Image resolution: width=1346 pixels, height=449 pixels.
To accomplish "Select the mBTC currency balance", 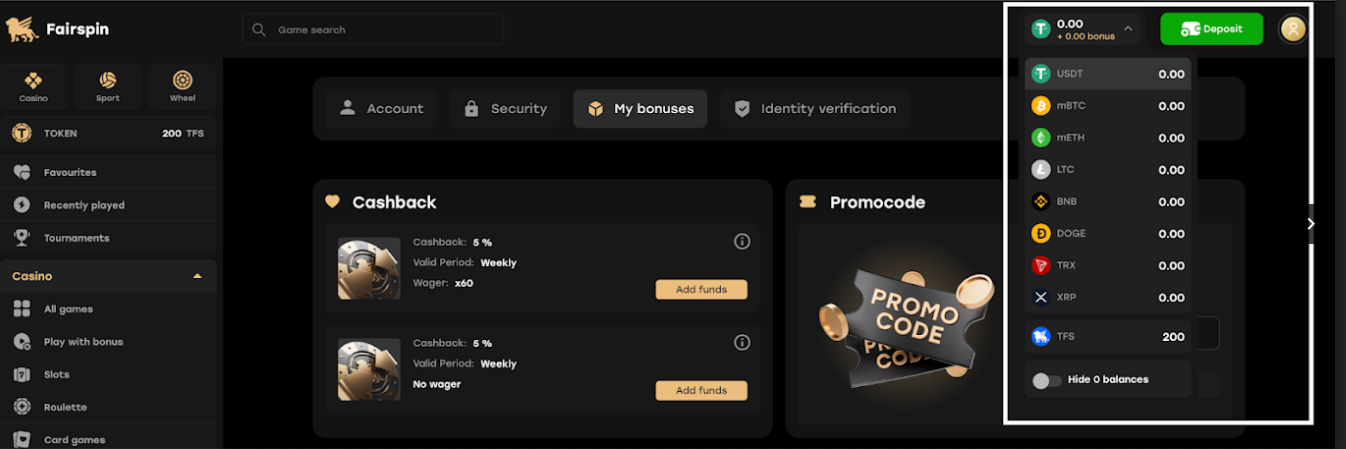I will pyautogui.click(x=1108, y=105).
